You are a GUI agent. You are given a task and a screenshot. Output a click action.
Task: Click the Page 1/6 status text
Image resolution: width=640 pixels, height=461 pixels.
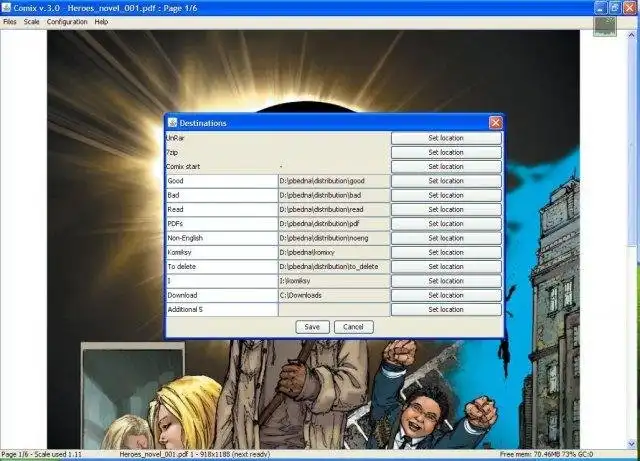[41, 454]
